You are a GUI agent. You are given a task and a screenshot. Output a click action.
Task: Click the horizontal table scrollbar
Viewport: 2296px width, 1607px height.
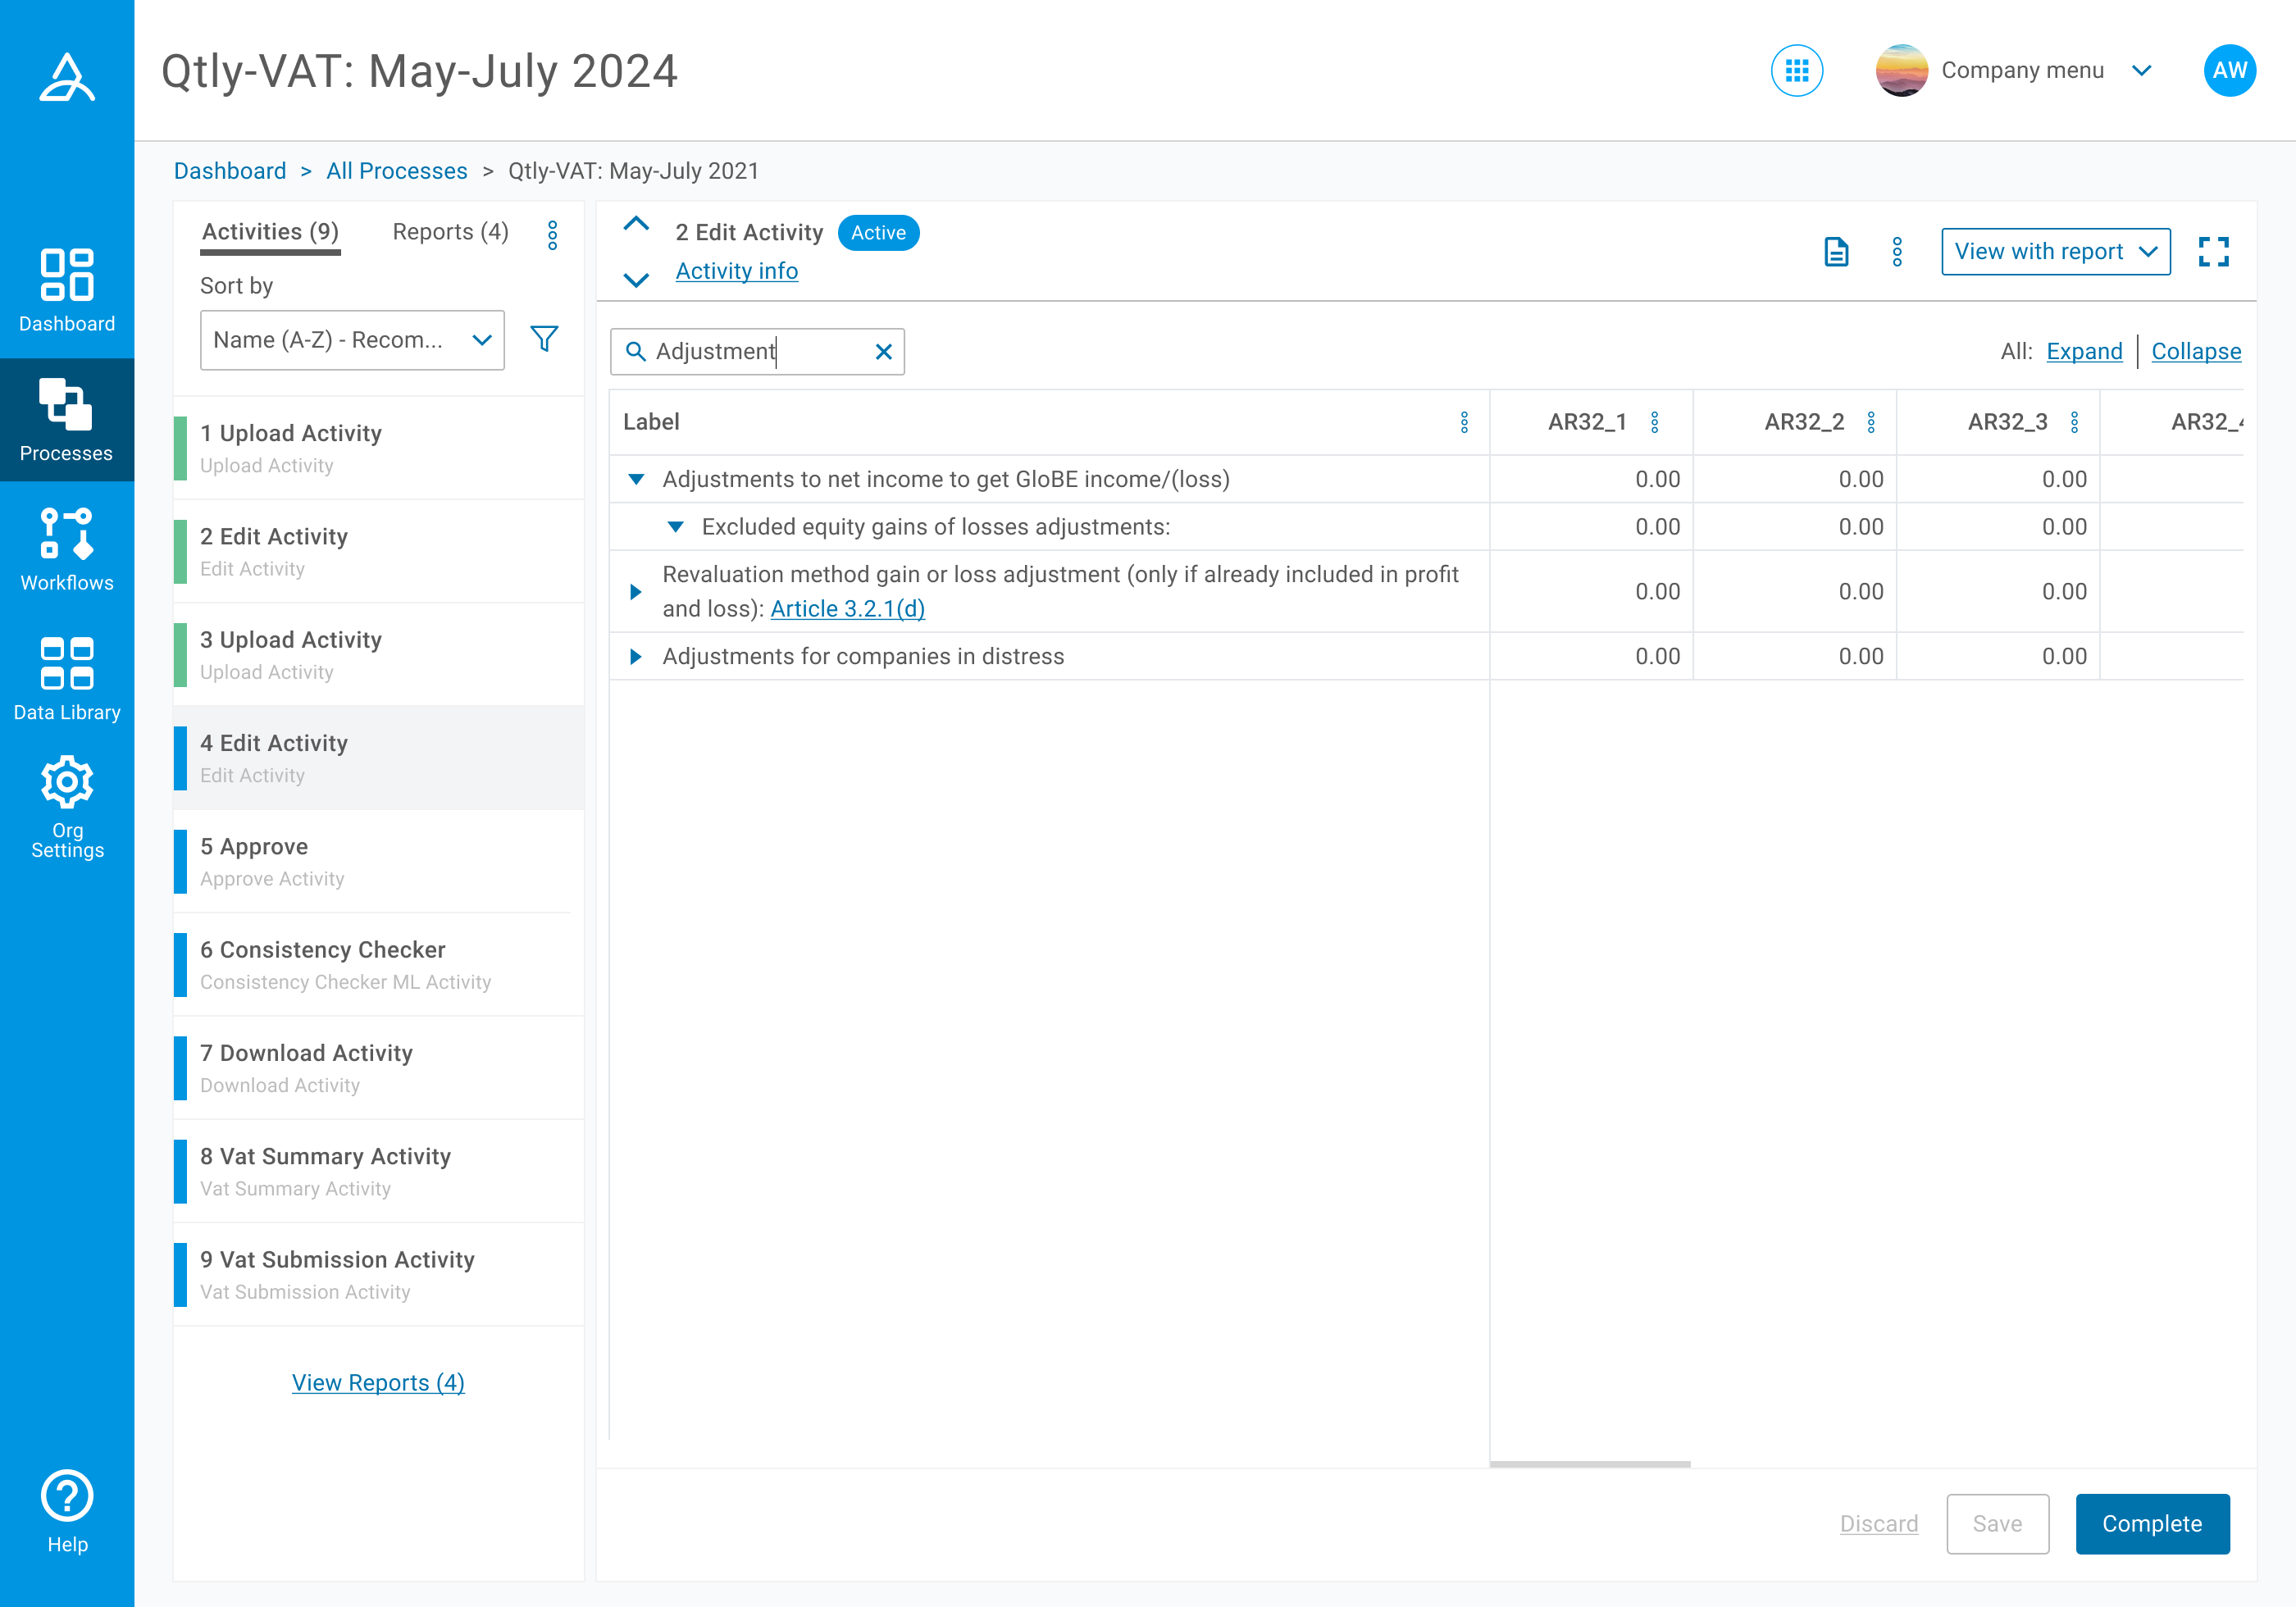coord(1589,1464)
